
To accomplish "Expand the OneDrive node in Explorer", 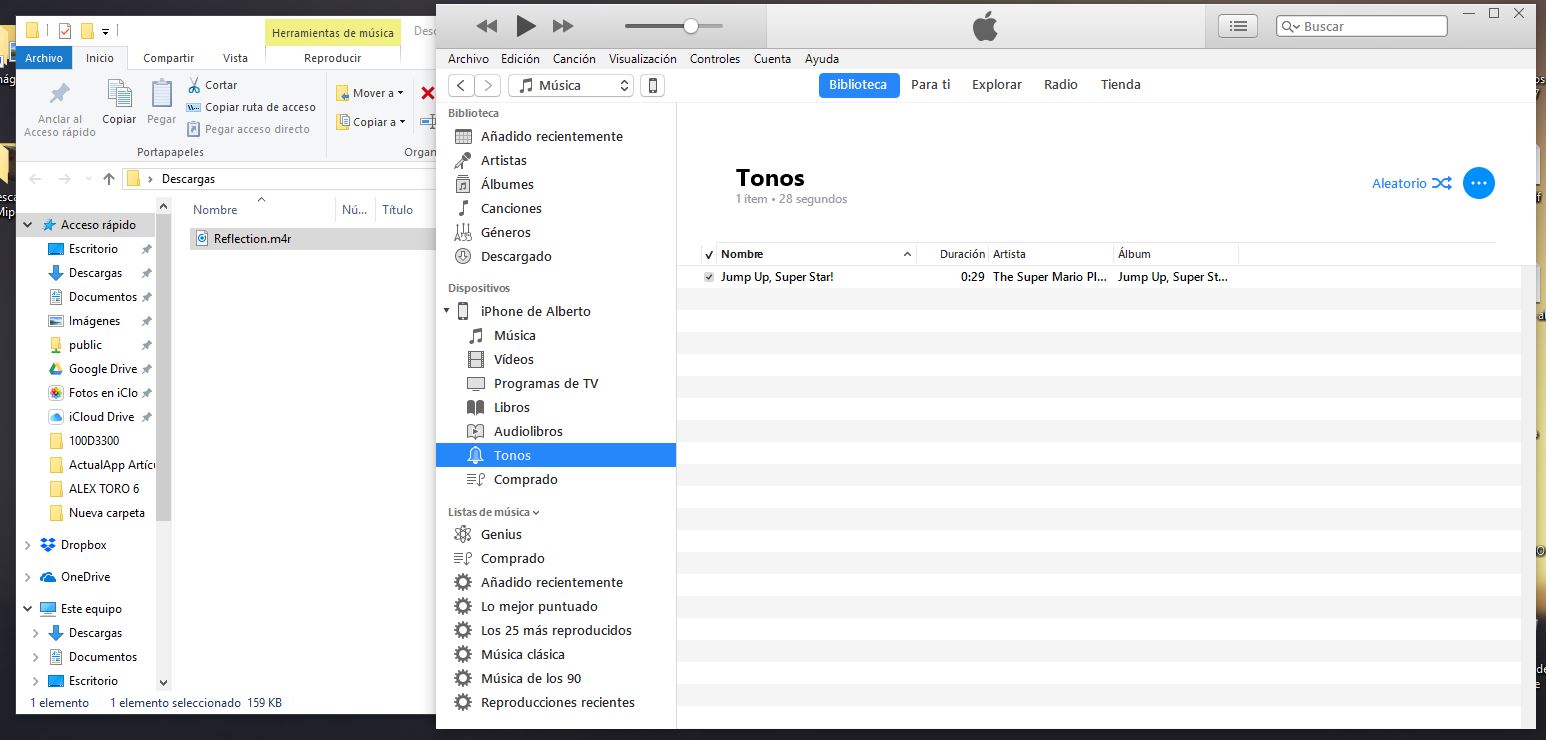I will click(x=27, y=577).
